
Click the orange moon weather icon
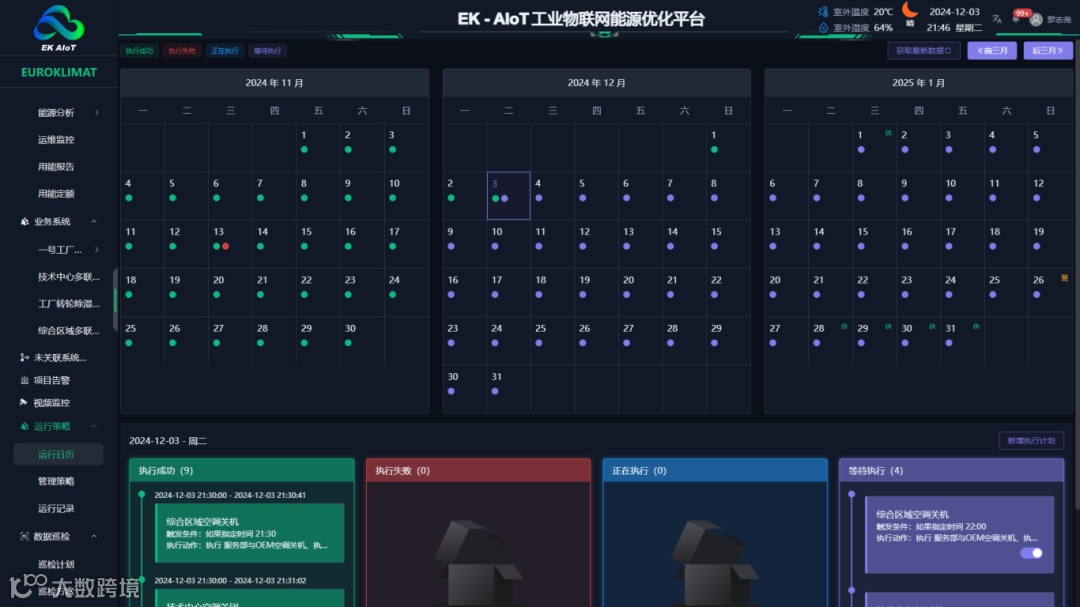click(910, 10)
